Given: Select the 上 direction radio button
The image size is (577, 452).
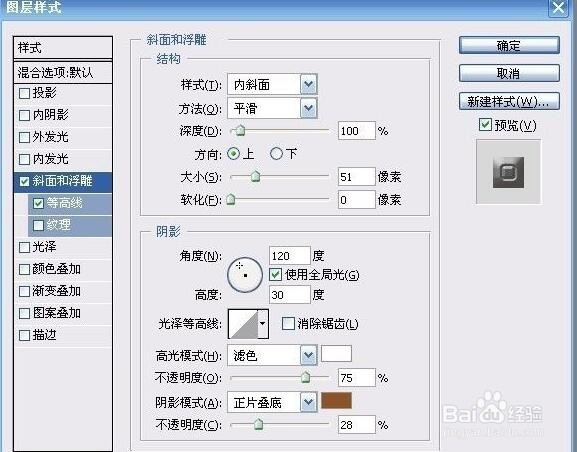Looking at the screenshot, I should (233, 153).
